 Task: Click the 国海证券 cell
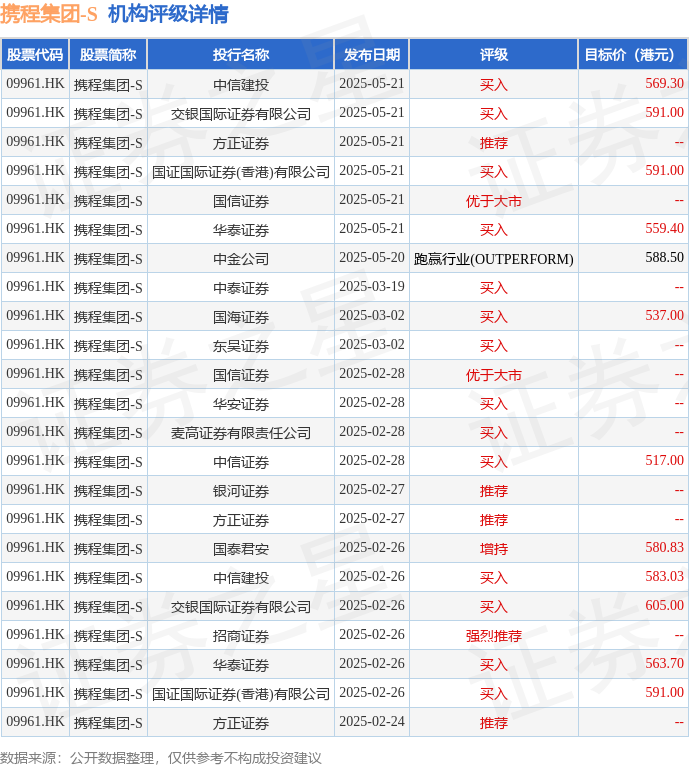(241, 317)
